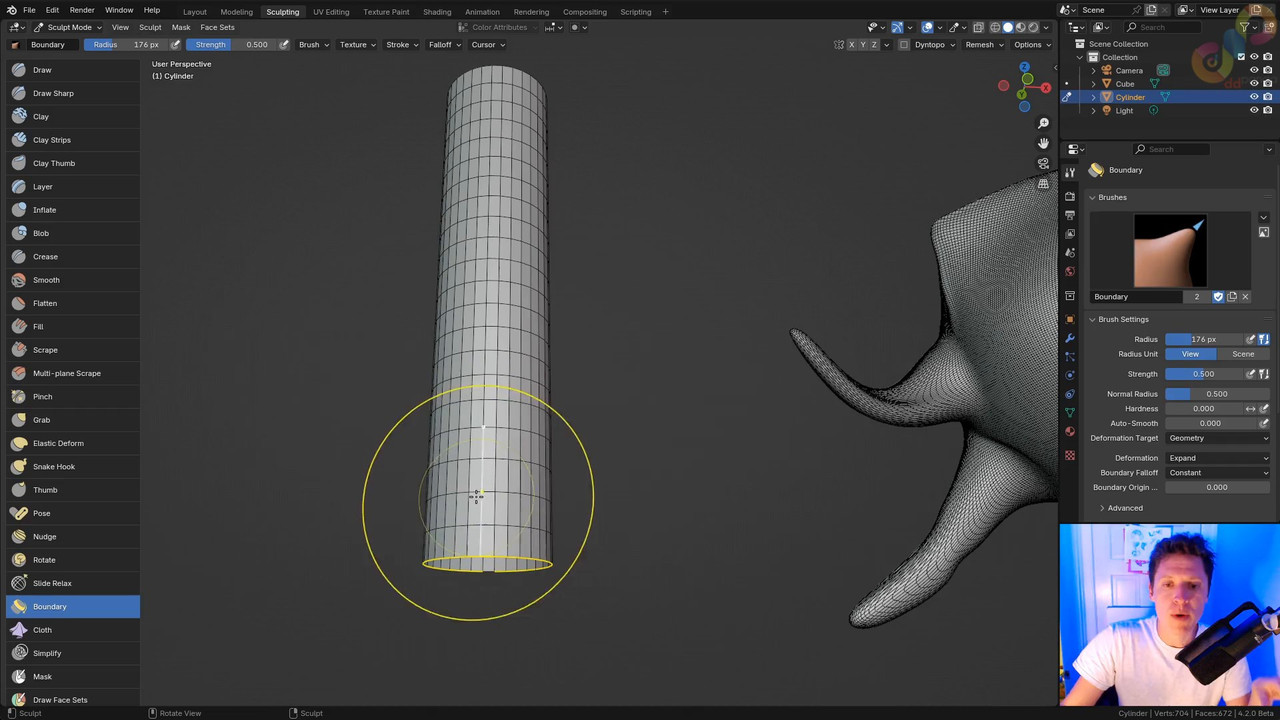Select the Flatten brush
Viewport: 1280px width, 720px height.
click(72, 303)
